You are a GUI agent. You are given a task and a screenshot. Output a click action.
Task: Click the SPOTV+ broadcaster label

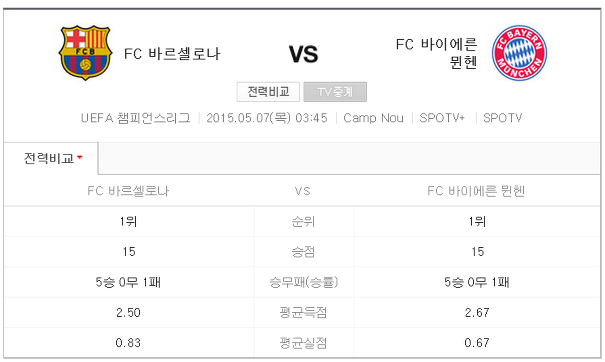[x=442, y=118]
